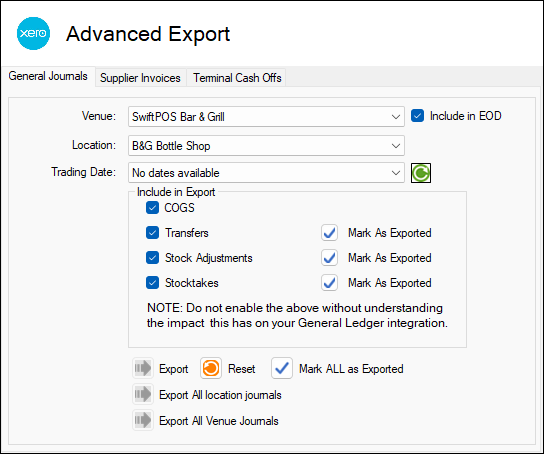Click the Xero logo icon
This screenshot has width=544, height=454.
(x=33, y=33)
